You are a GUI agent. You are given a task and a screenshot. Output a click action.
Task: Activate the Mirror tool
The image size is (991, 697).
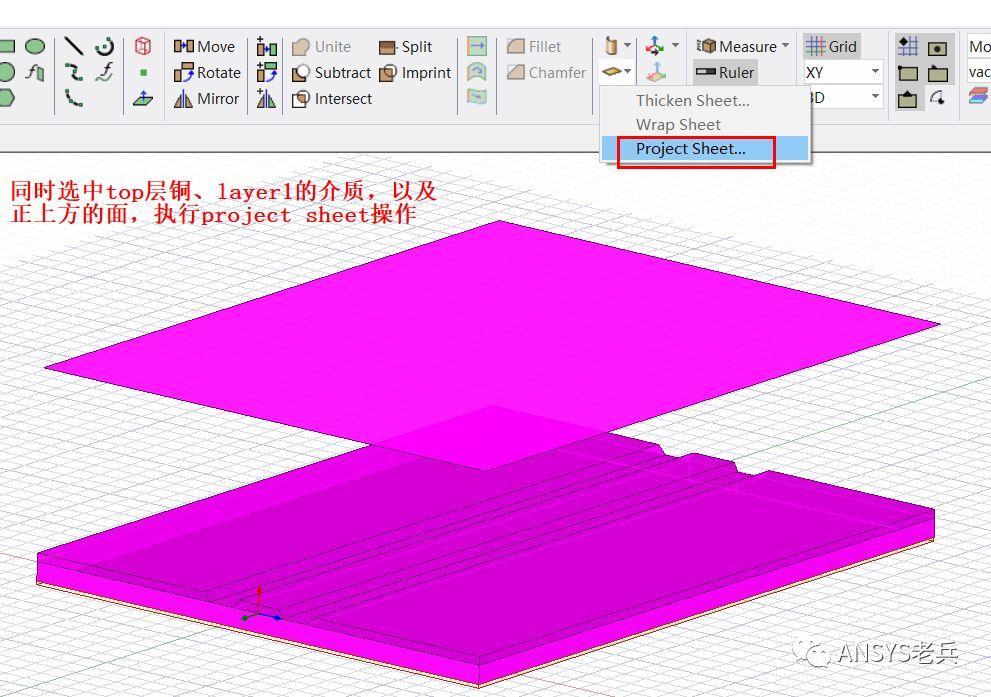205,99
